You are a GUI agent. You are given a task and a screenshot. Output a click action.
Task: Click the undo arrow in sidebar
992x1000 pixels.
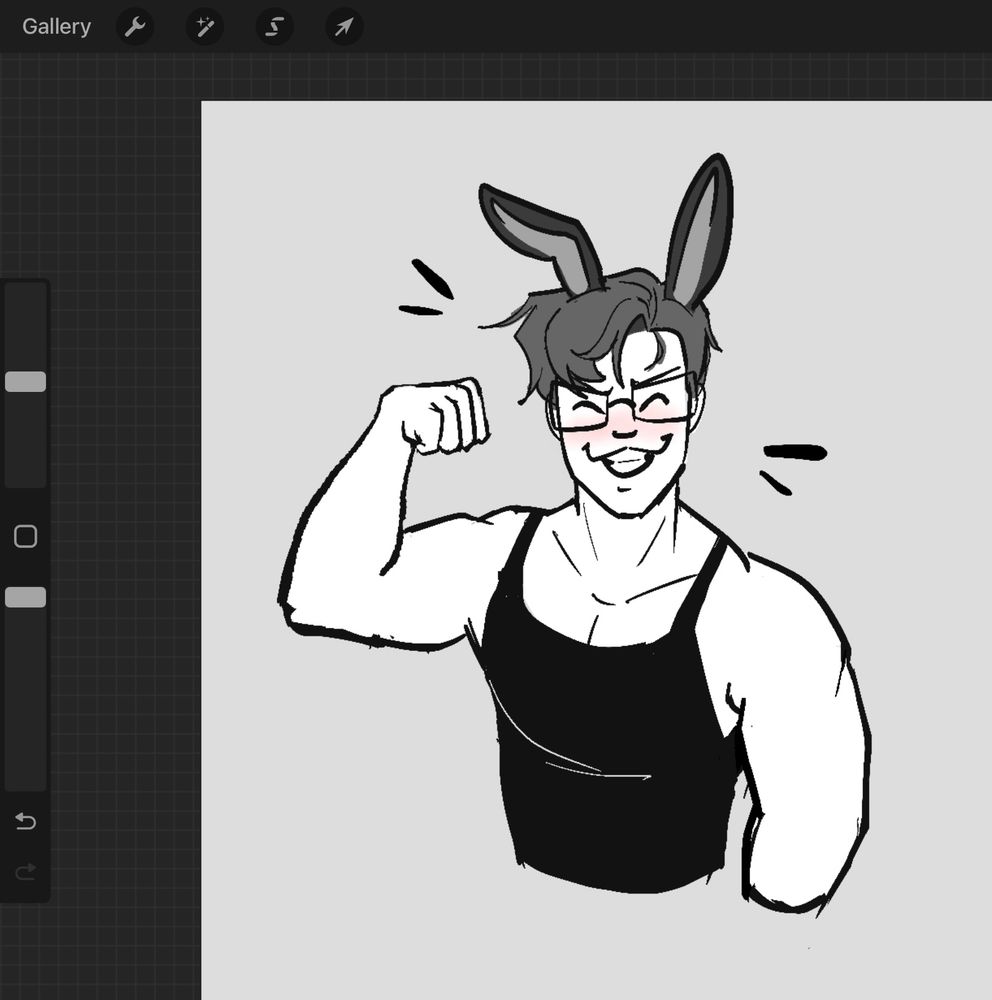tap(26, 822)
